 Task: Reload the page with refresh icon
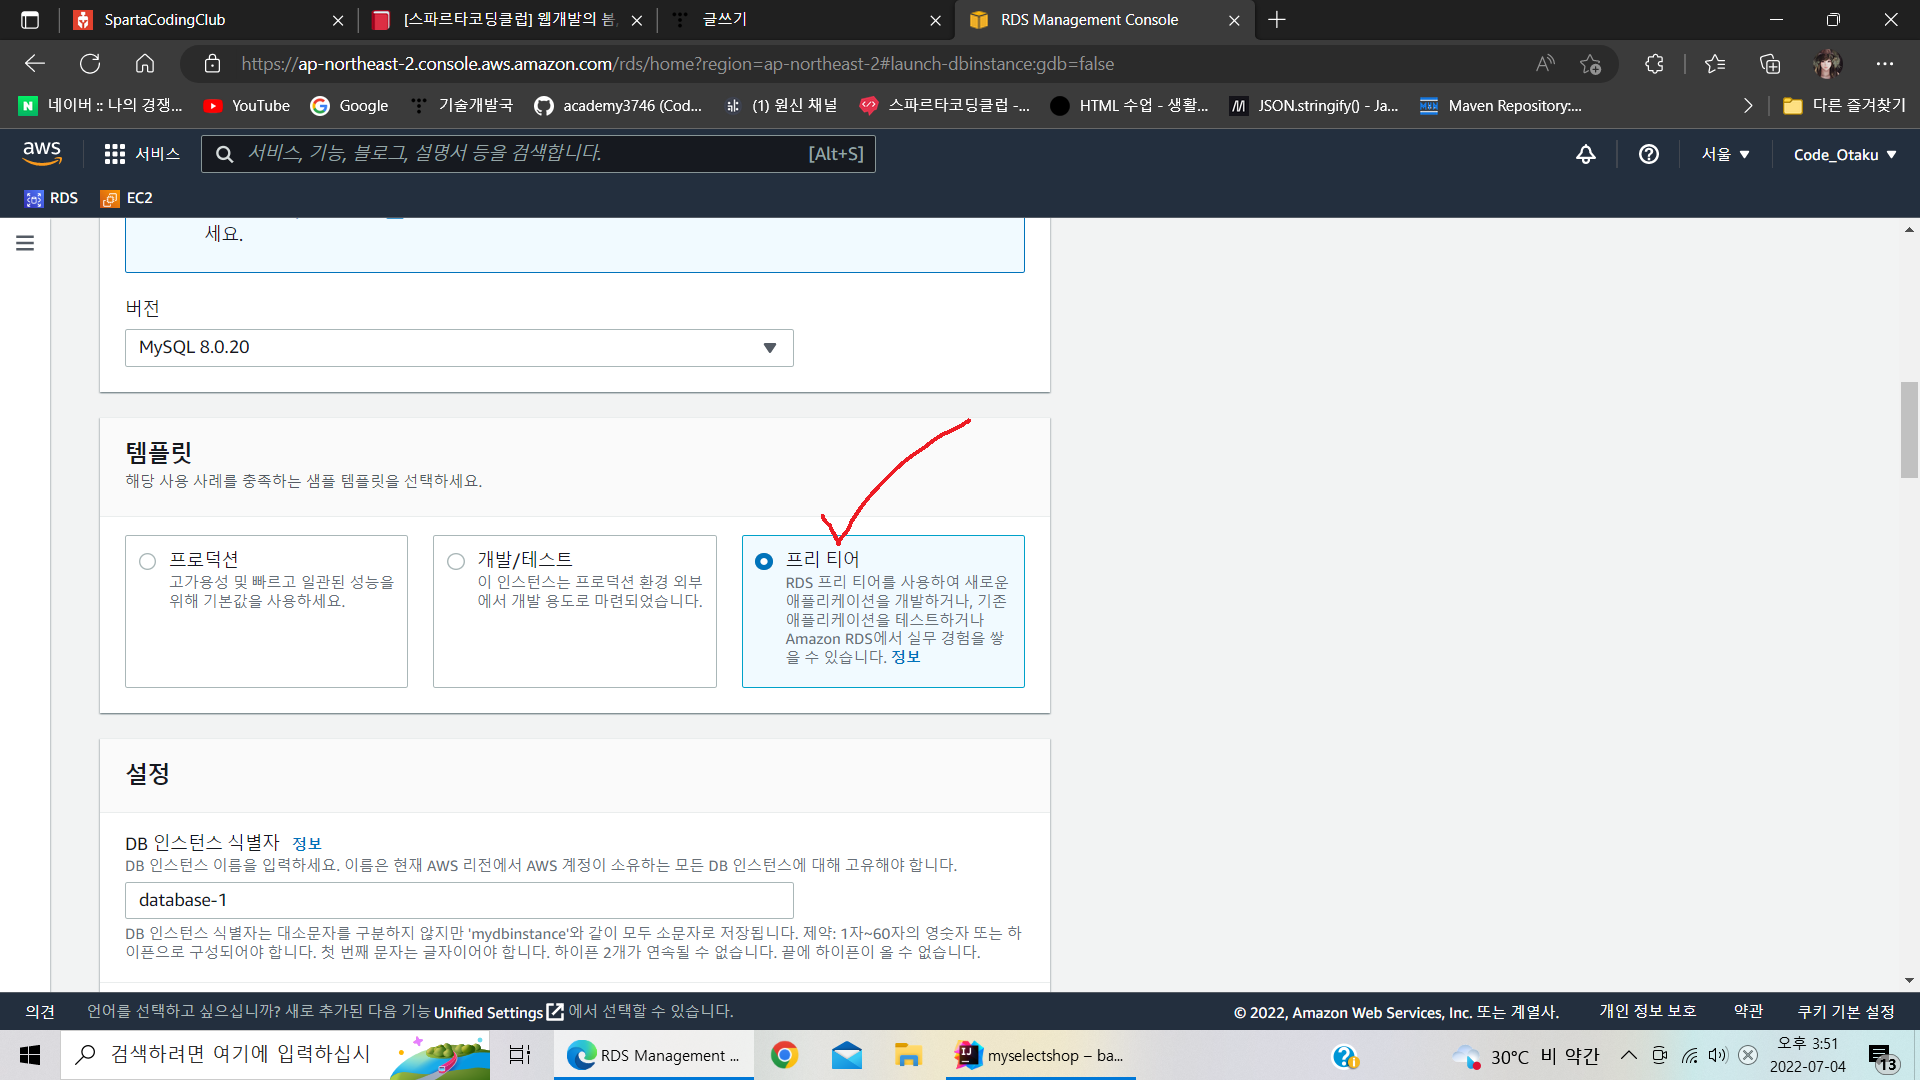(90, 64)
